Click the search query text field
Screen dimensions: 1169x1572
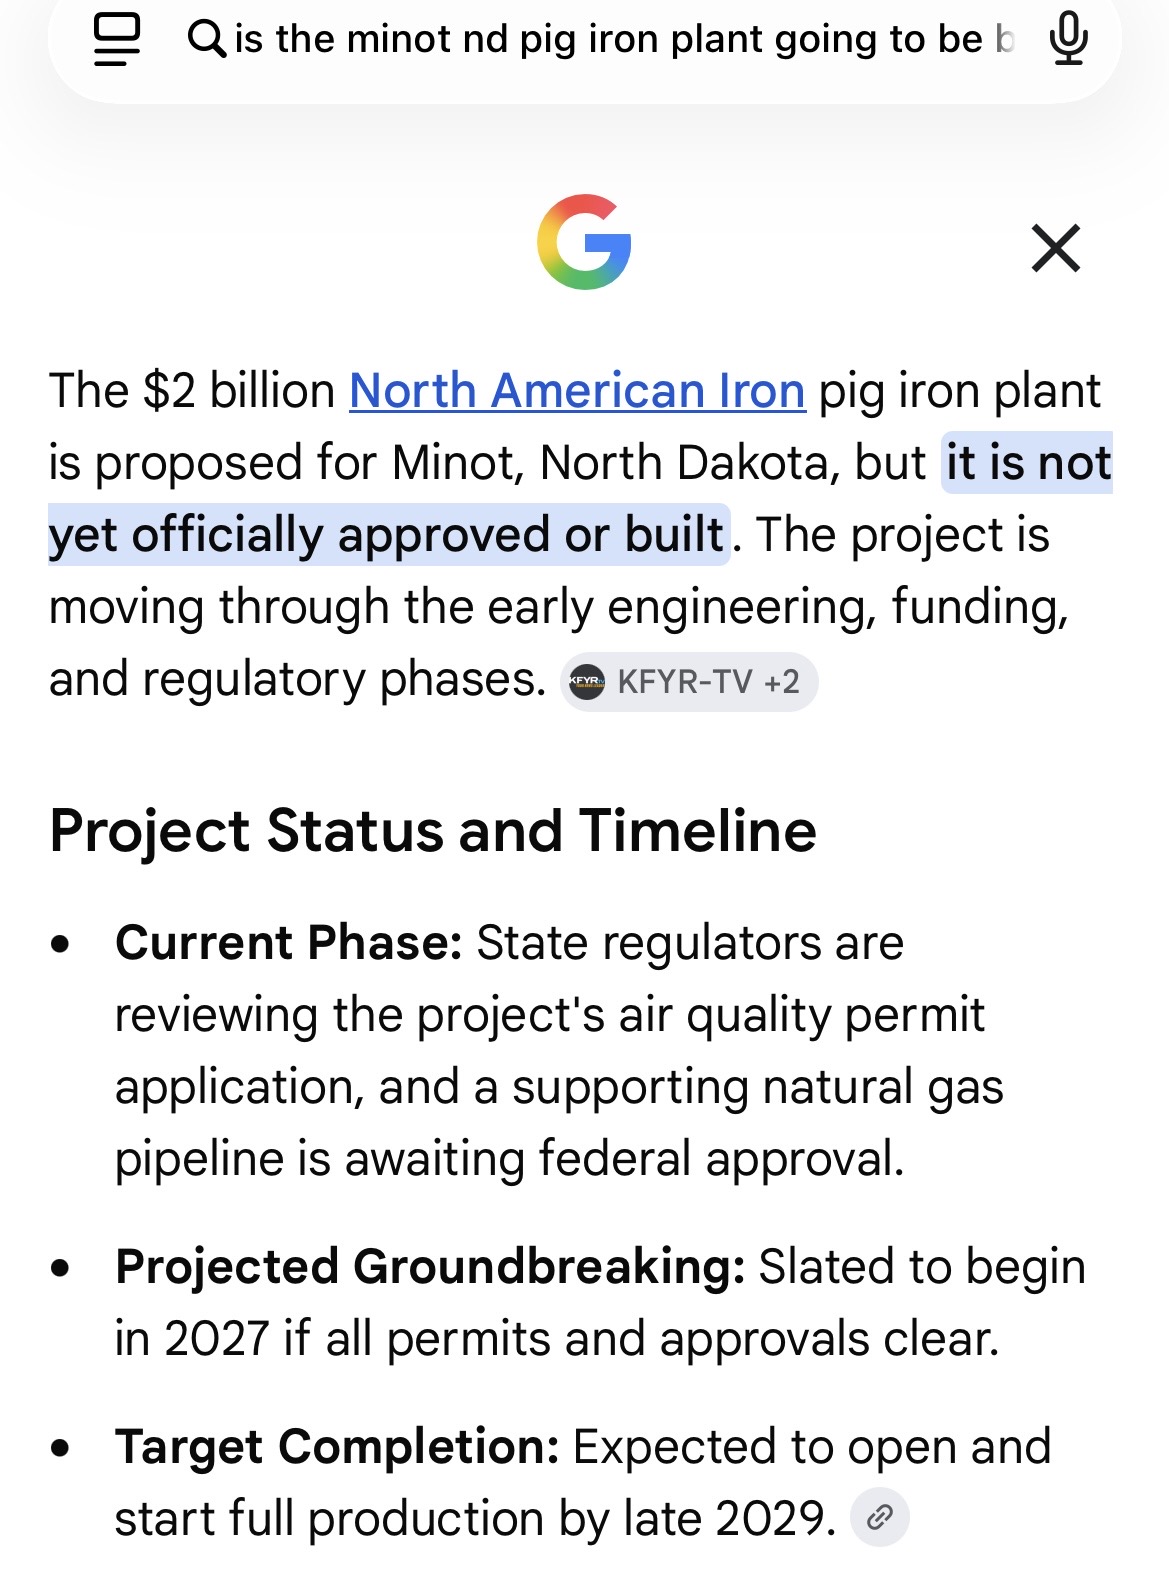point(625,39)
